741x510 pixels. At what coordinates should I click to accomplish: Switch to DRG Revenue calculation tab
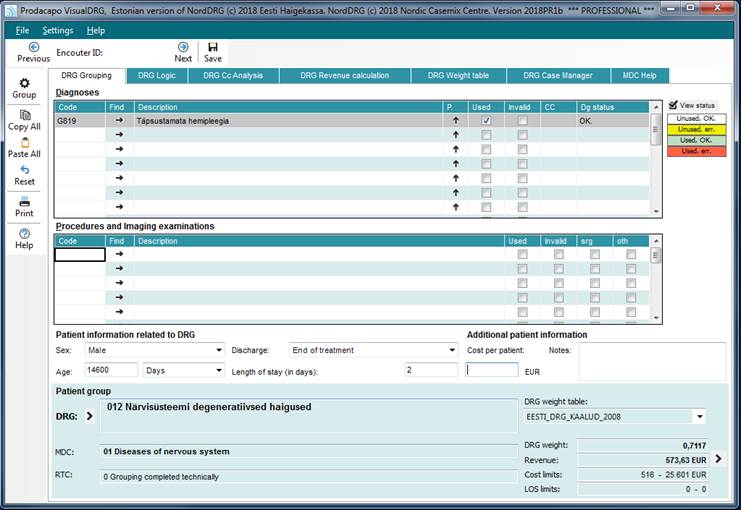pyautogui.click(x=343, y=76)
